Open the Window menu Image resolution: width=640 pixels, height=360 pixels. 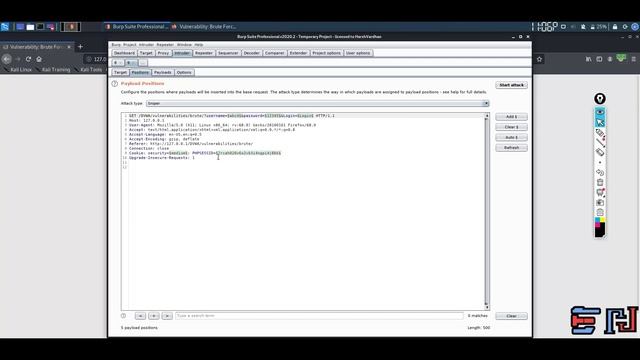[184, 45]
